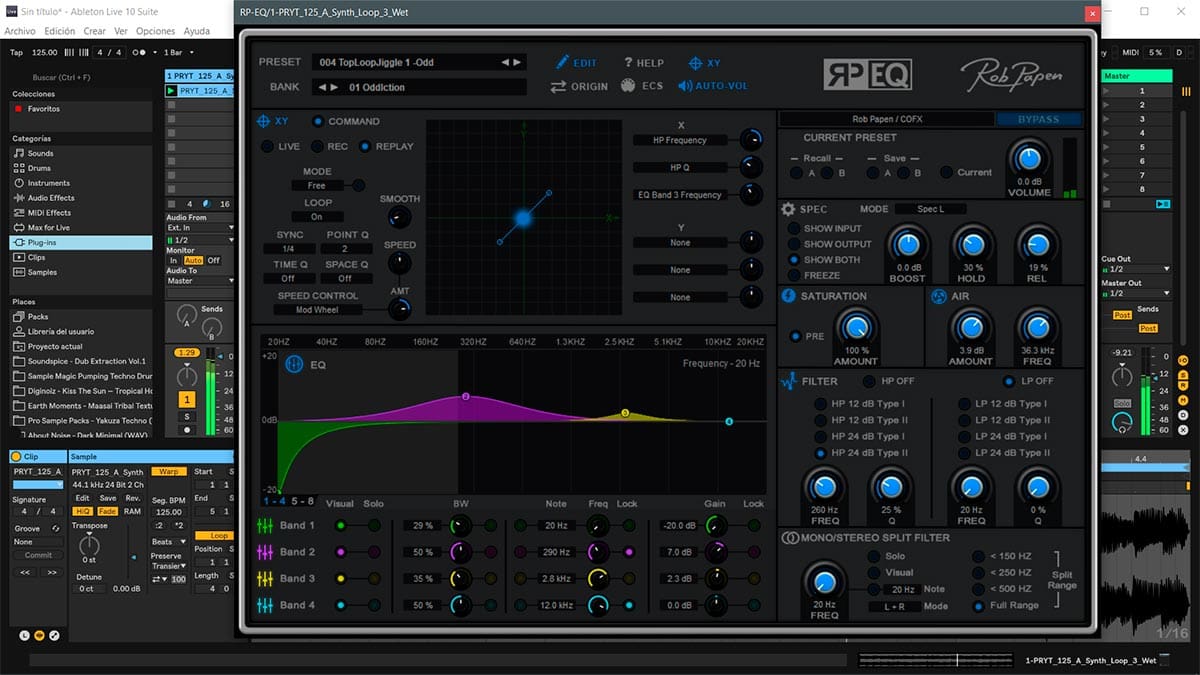The image size is (1200, 675).
Task: Adjust the SPEC BOOST knob
Action: coord(909,244)
